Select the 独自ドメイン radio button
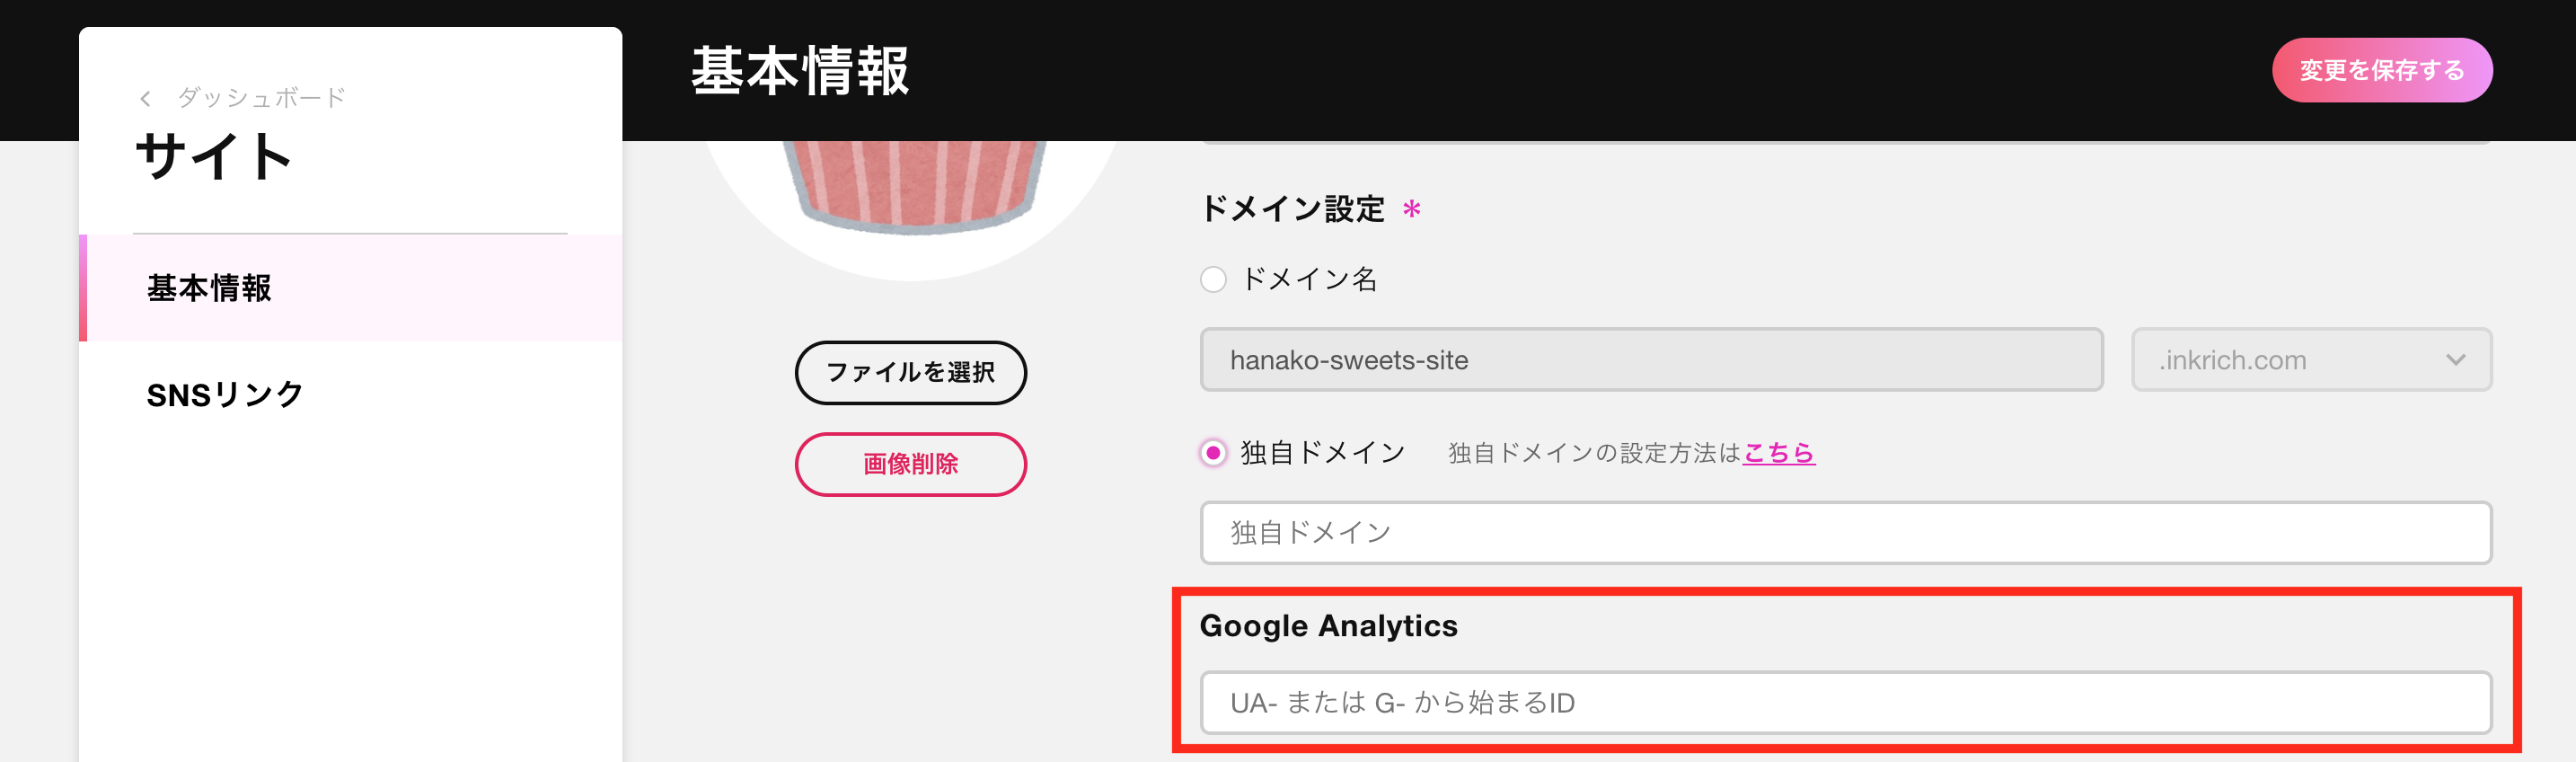The height and width of the screenshot is (762, 2576). point(1213,453)
